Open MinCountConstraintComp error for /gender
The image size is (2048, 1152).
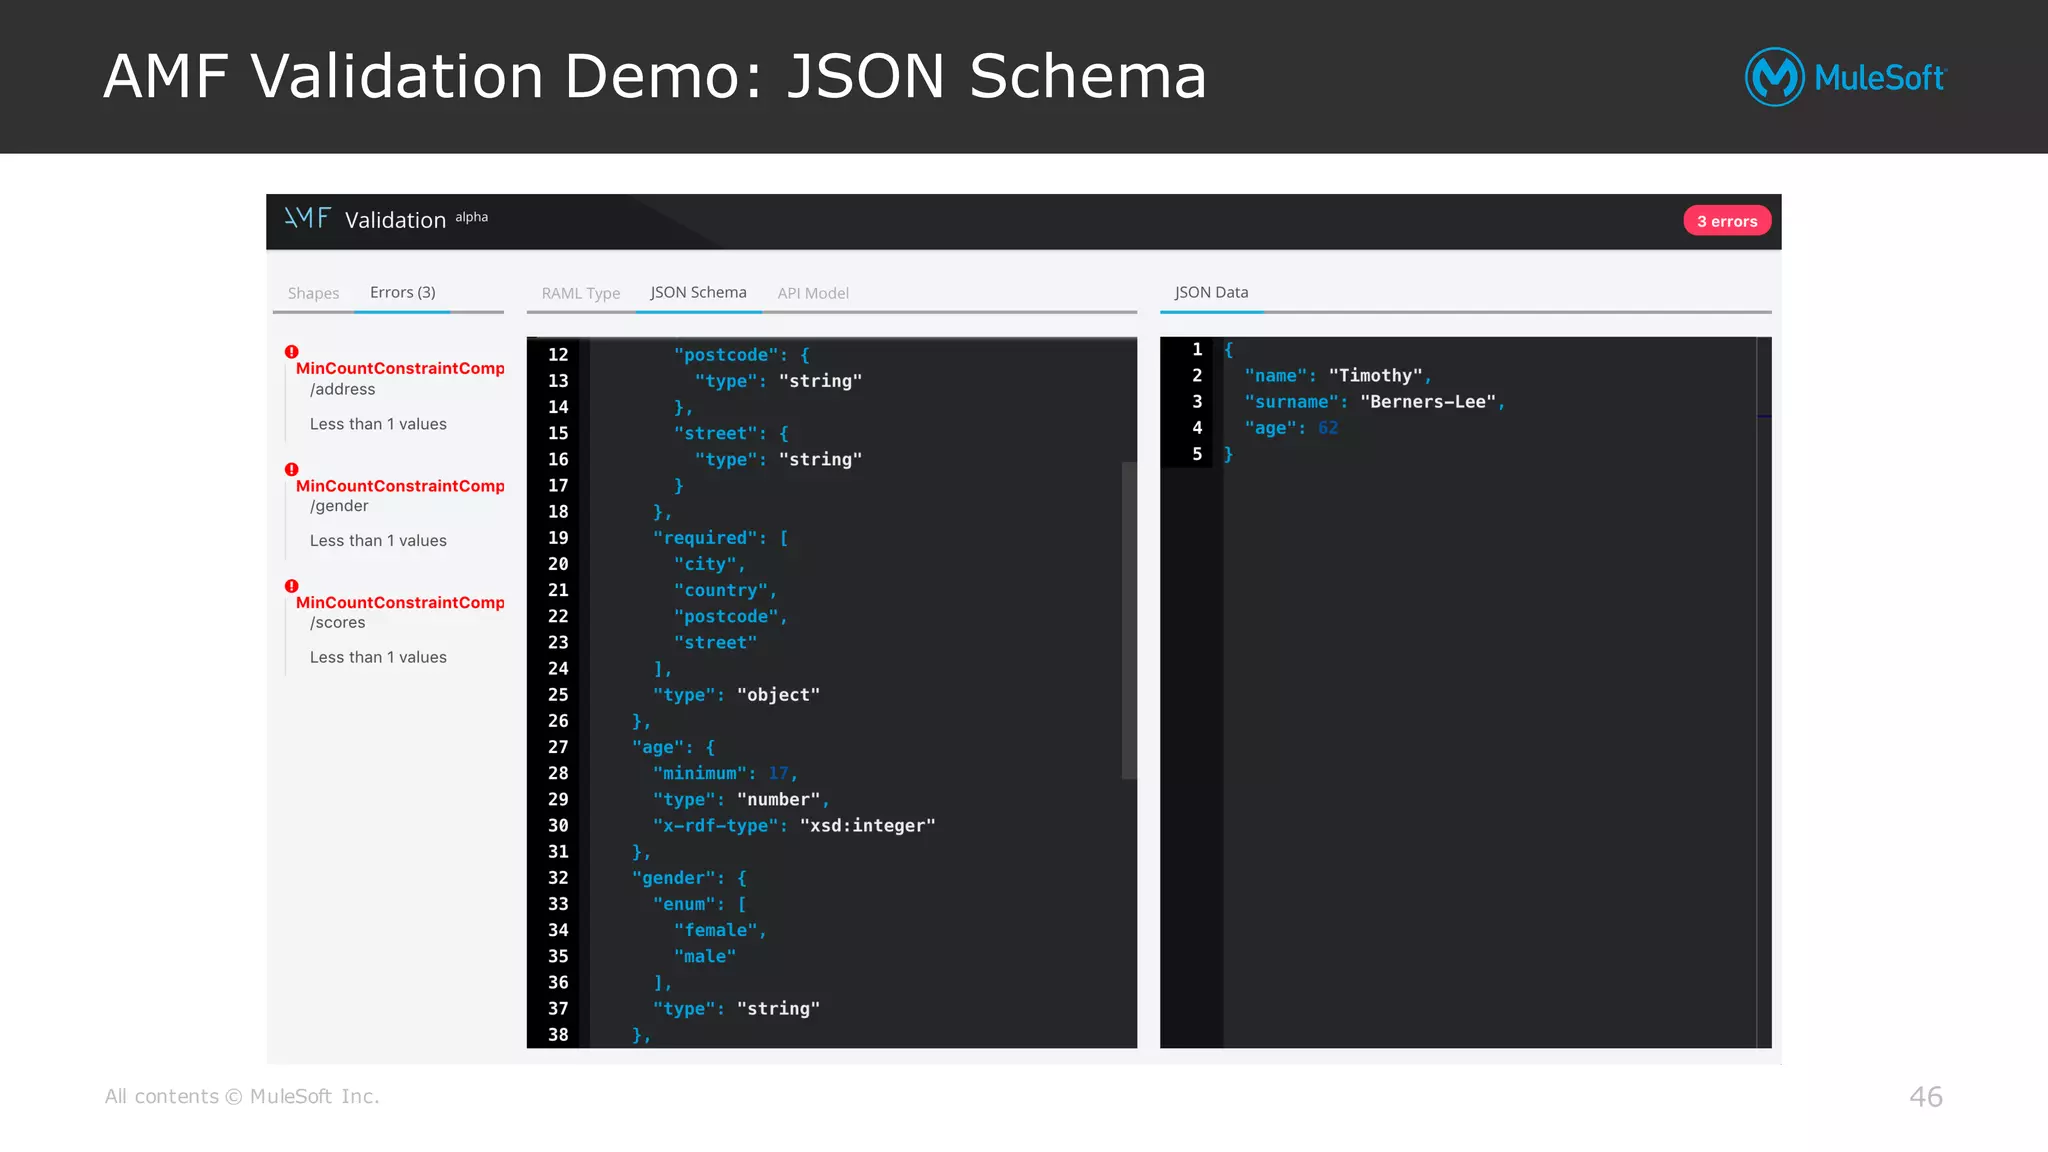tap(400, 485)
